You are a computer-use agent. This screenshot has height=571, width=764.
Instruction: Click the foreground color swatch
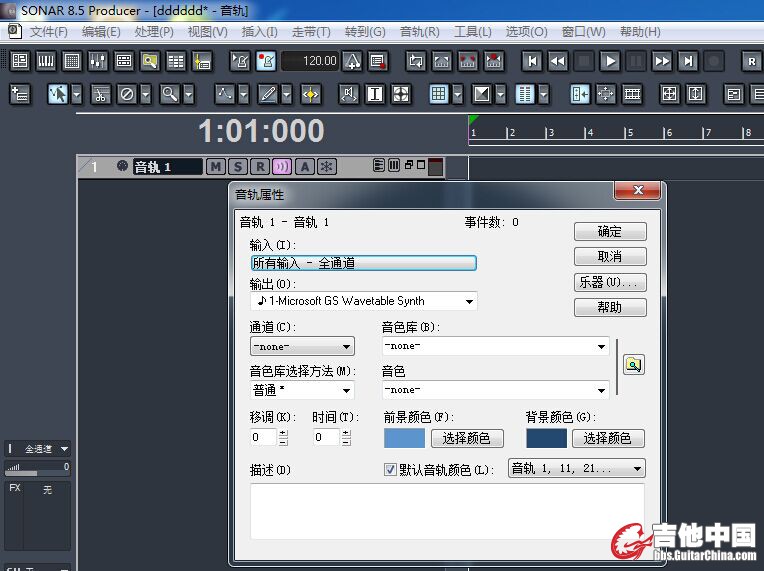coord(404,438)
